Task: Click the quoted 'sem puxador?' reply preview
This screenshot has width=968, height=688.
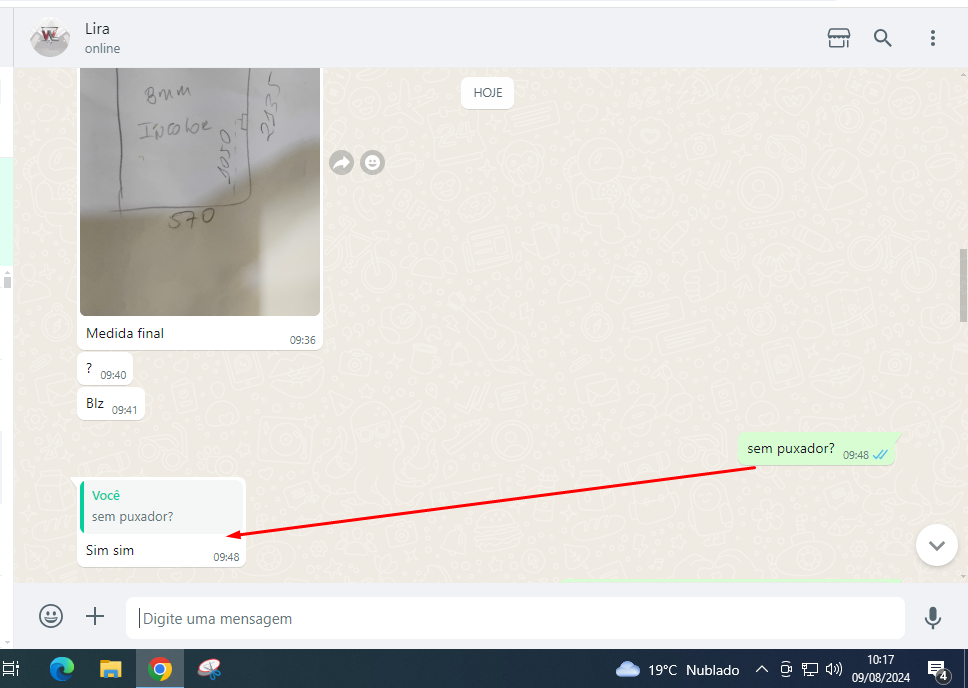Action: [162, 506]
